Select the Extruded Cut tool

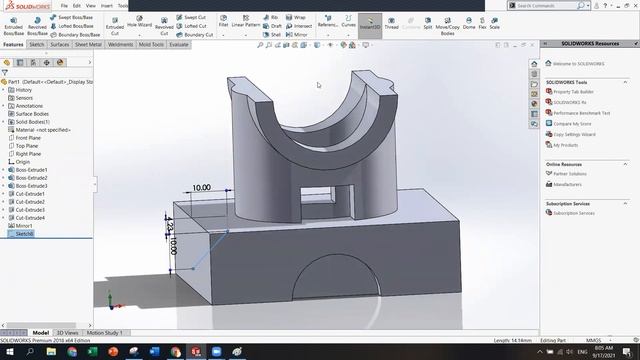115,27
